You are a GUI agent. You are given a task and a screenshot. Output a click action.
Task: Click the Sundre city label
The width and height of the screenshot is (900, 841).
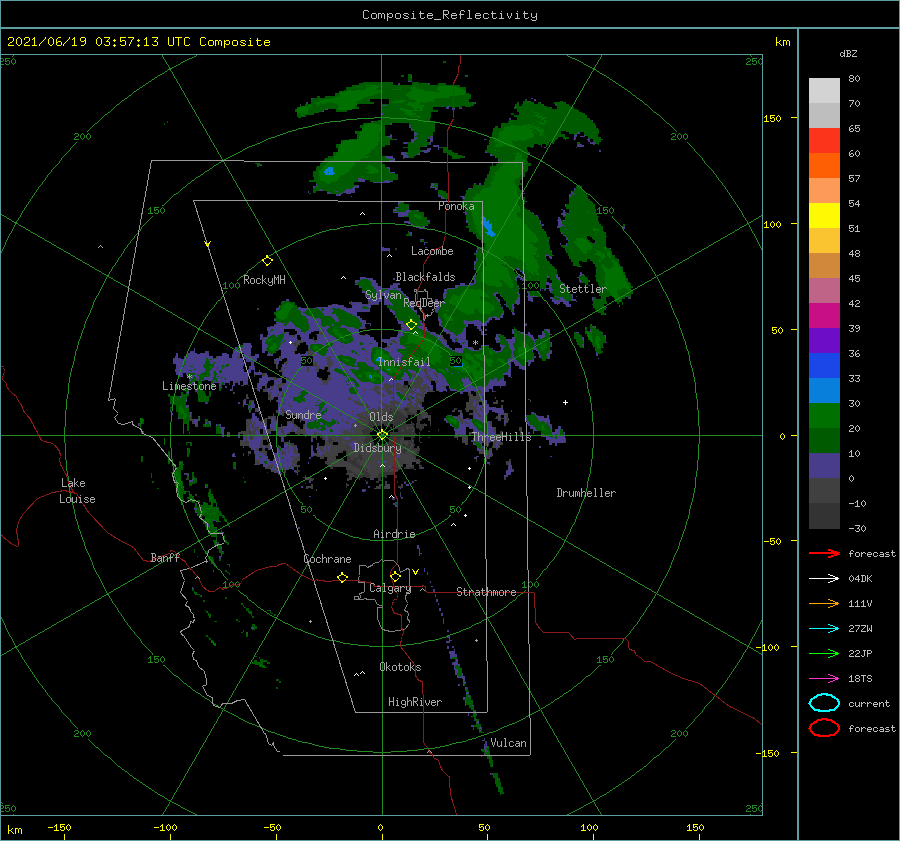coord(303,414)
